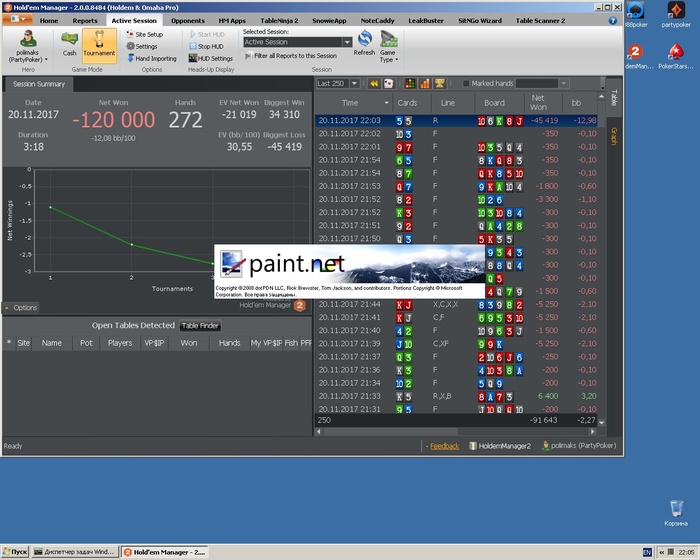Select the Cash game mode icon
This screenshot has height=560, width=700.
(x=69, y=44)
